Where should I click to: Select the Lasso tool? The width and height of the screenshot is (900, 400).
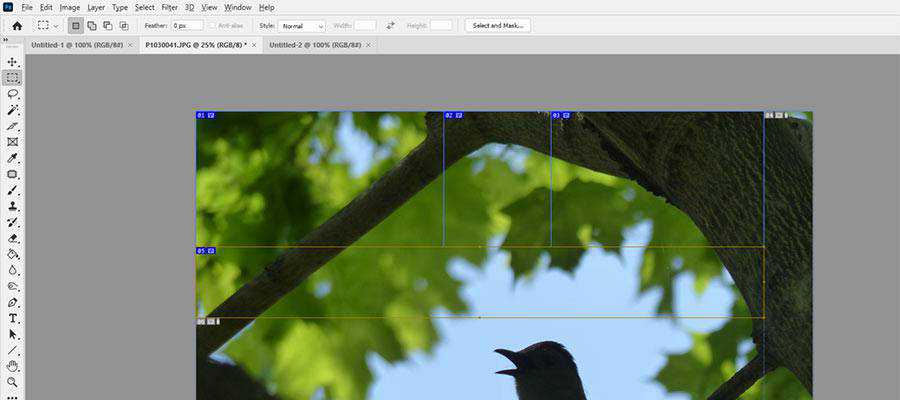13,93
